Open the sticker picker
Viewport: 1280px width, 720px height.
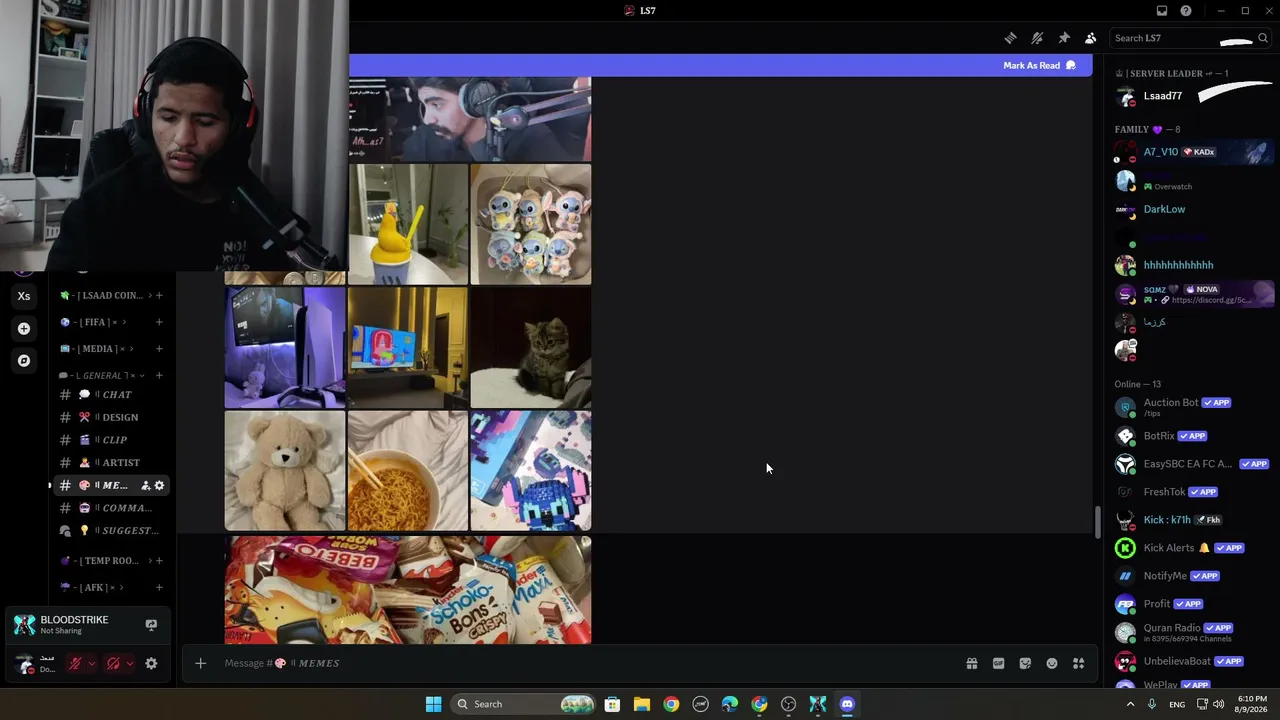1025,663
